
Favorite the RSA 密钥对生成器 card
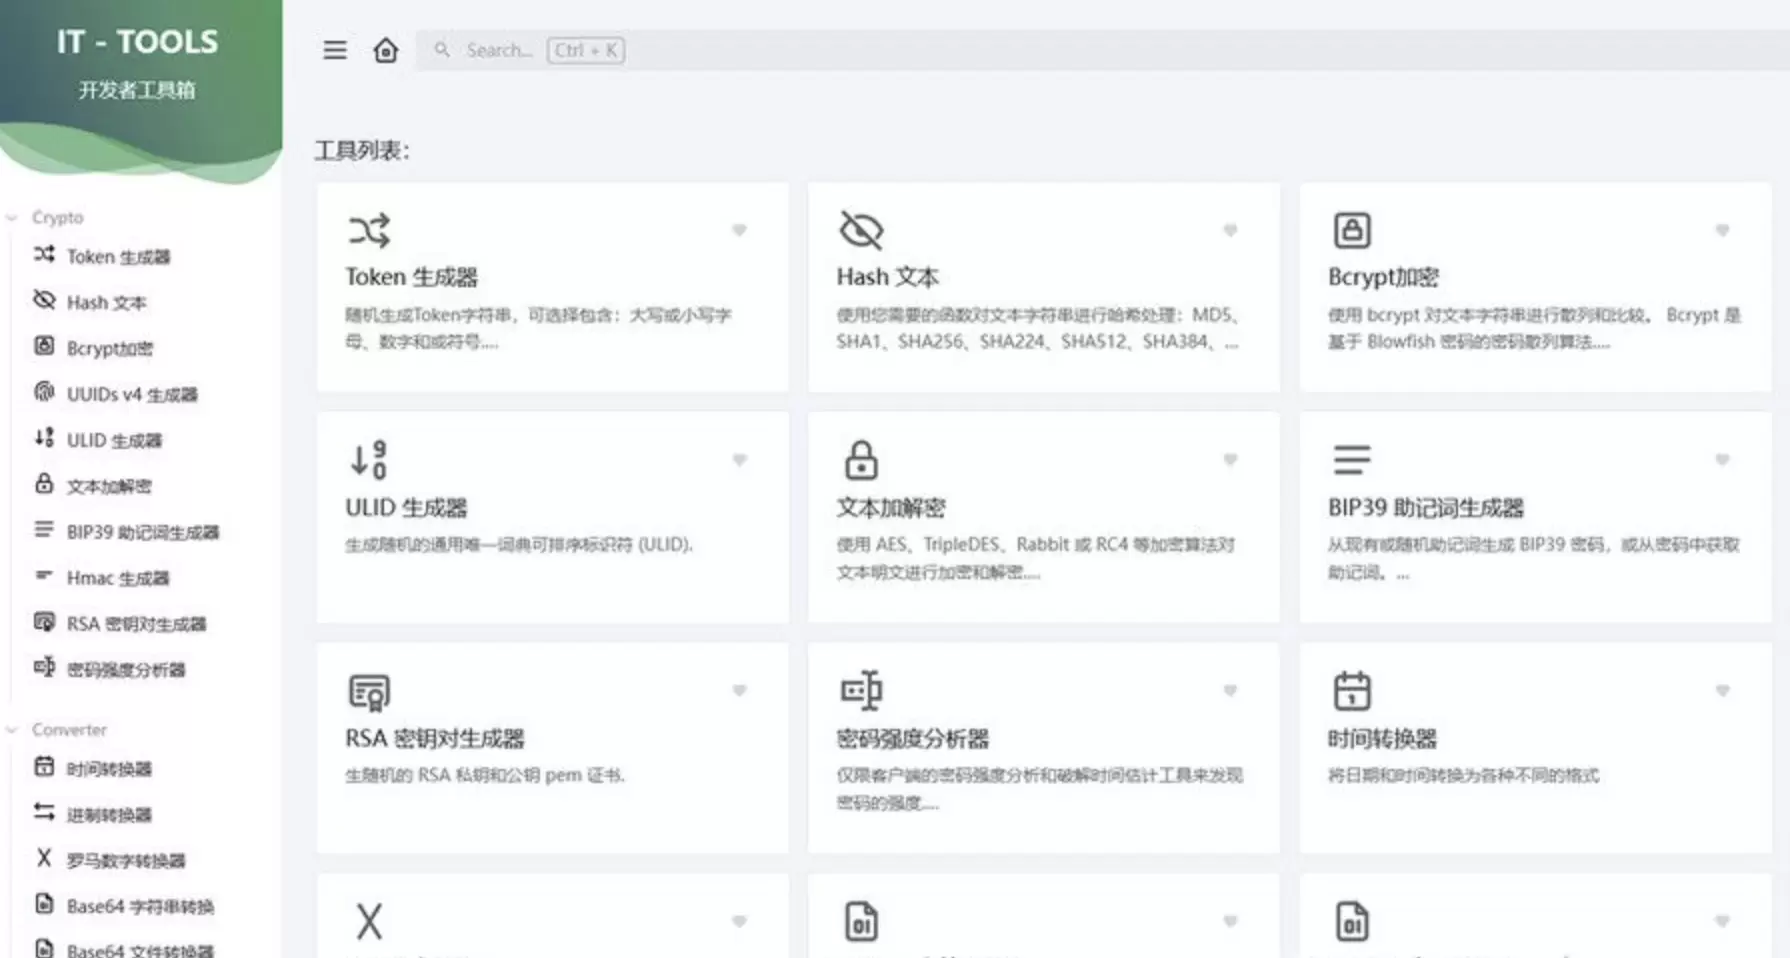(x=739, y=691)
